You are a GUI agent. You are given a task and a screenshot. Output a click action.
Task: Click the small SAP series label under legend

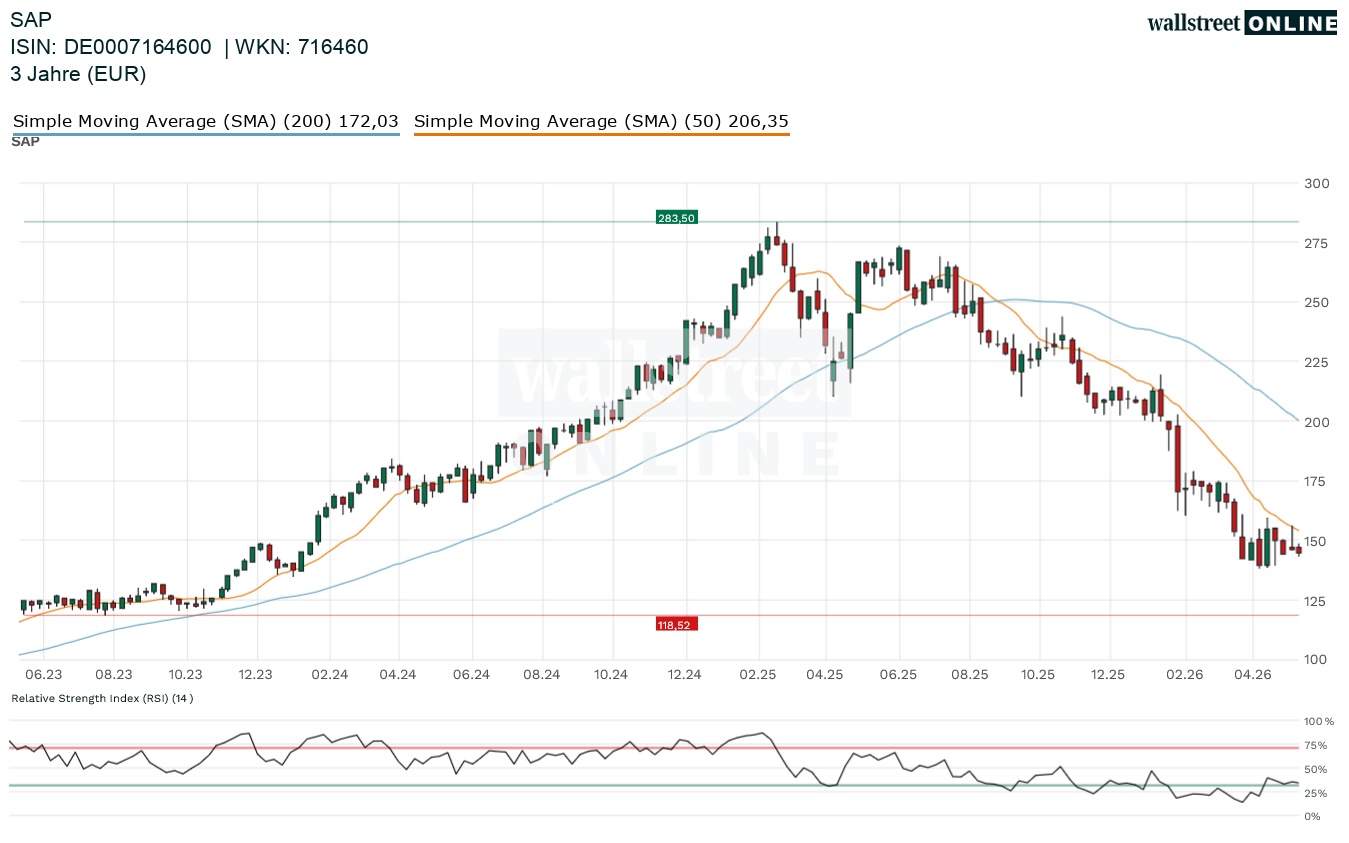(x=25, y=142)
